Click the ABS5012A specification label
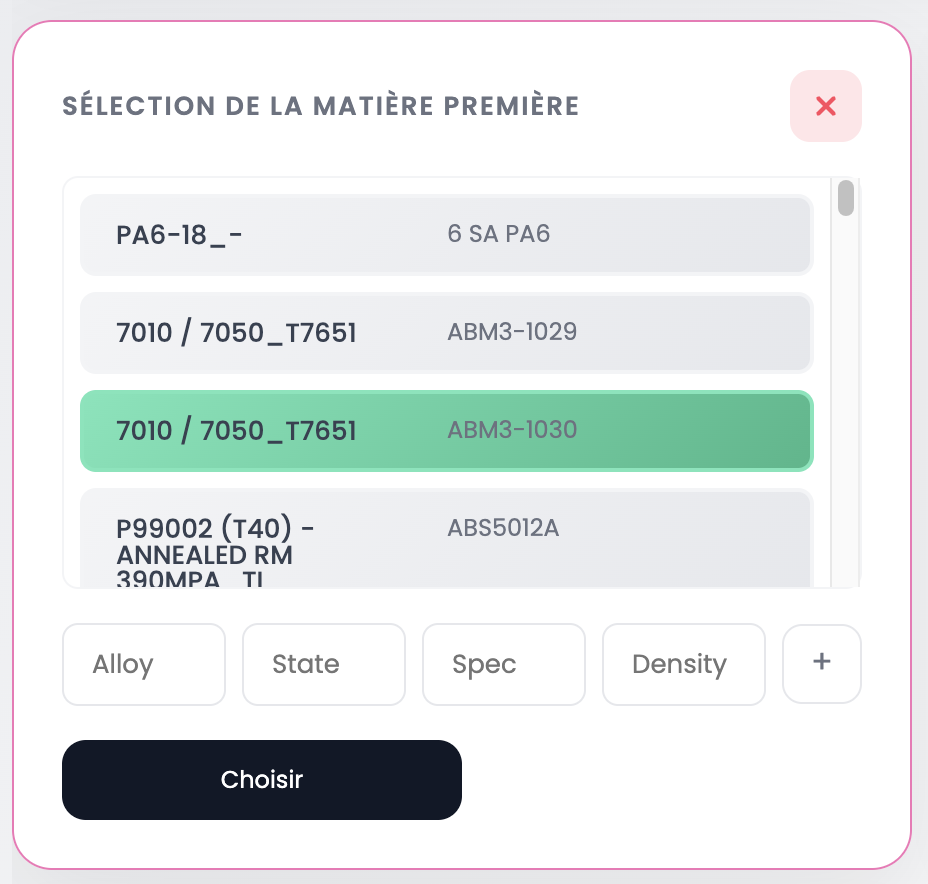 (x=503, y=528)
